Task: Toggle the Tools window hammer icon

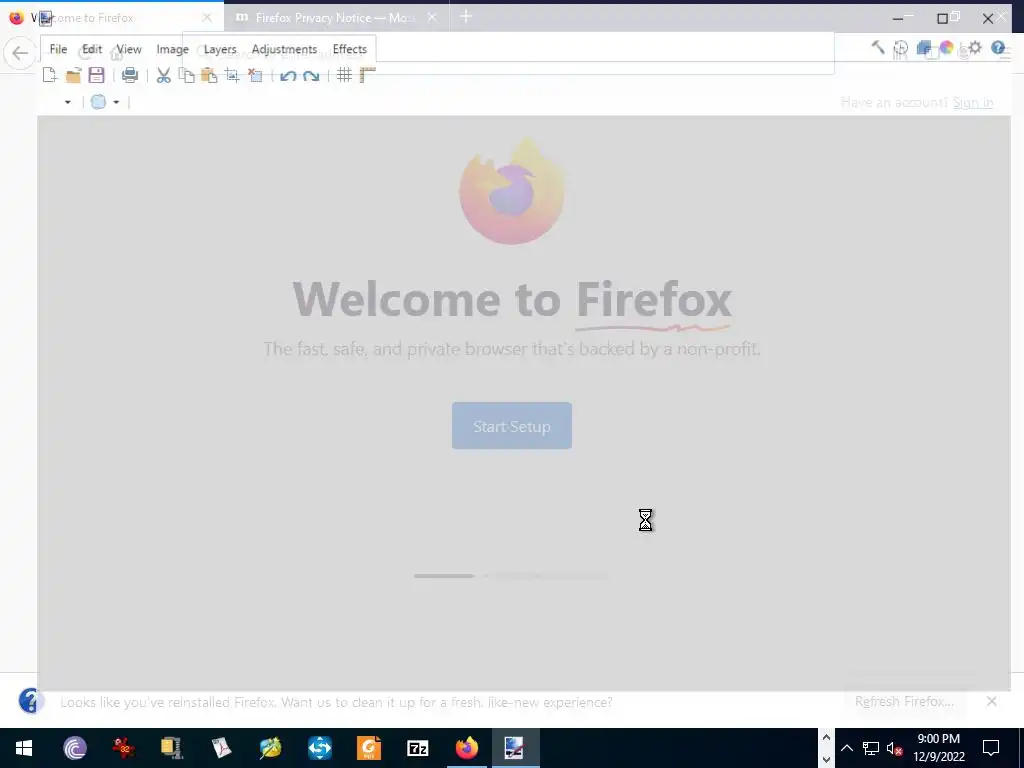Action: point(878,47)
